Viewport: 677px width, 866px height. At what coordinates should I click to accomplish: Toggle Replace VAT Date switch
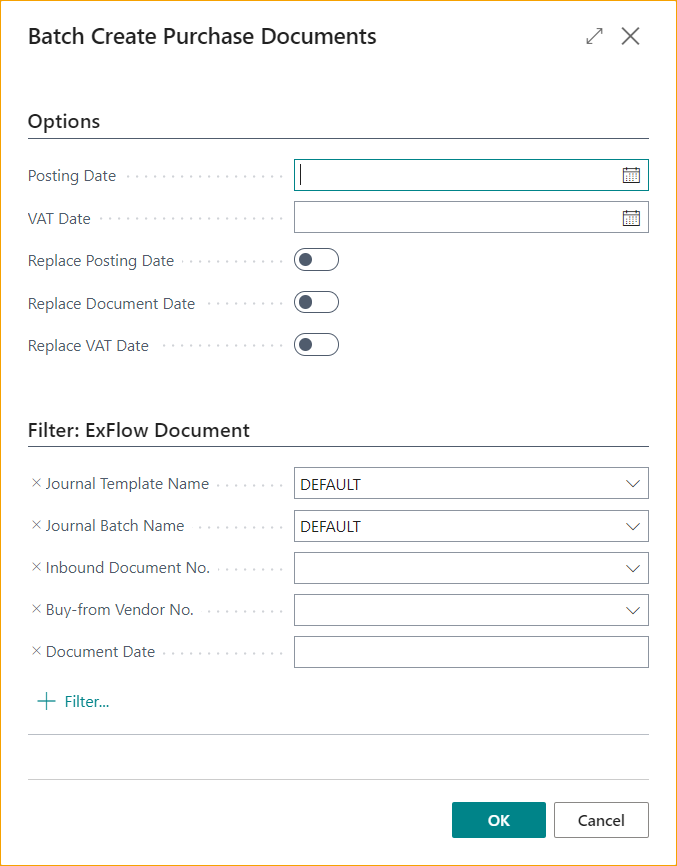pyautogui.click(x=316, y=345)
